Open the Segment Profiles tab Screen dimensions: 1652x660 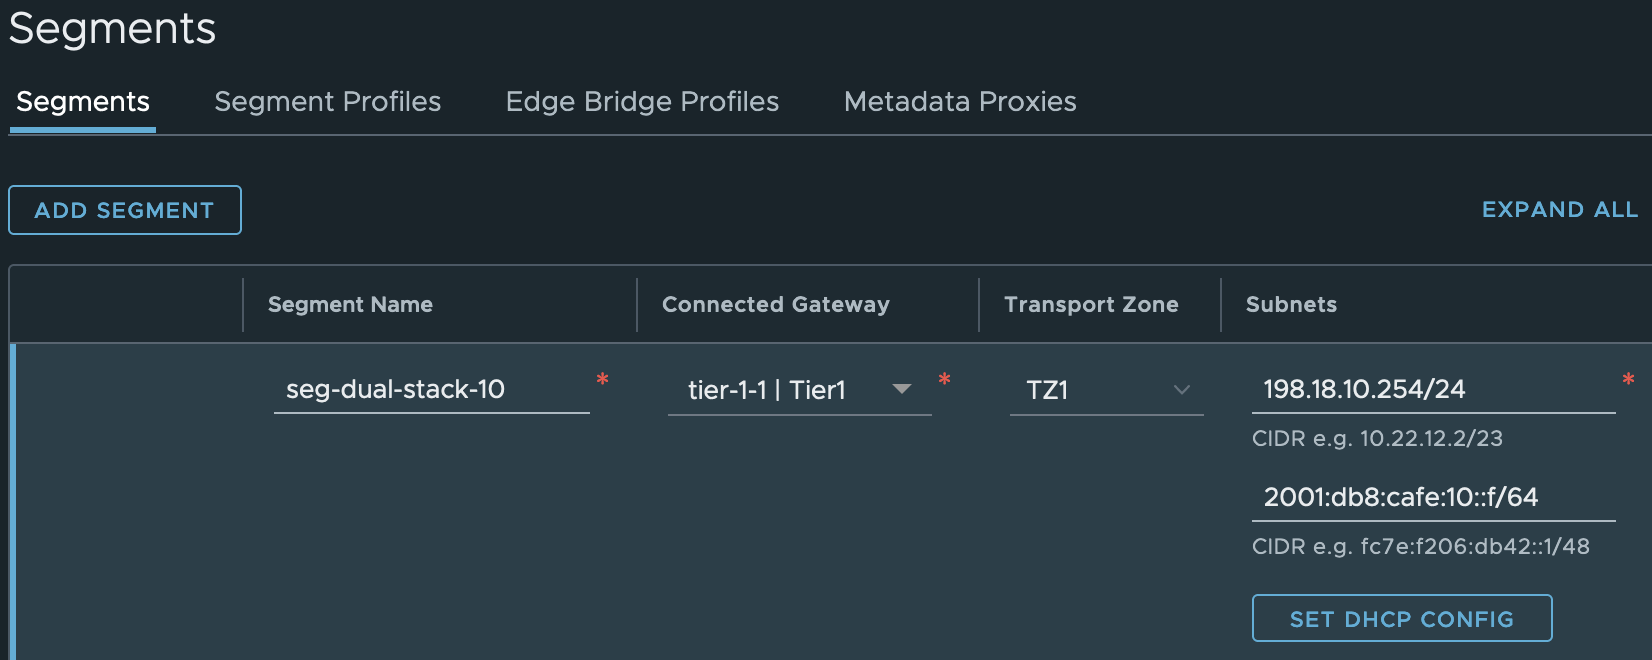[327, 102]
